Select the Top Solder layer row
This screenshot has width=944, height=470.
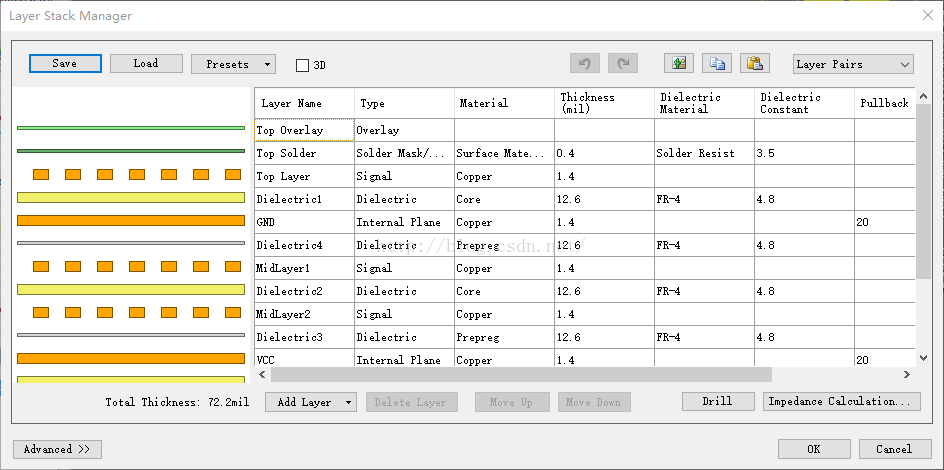[585, 153]
